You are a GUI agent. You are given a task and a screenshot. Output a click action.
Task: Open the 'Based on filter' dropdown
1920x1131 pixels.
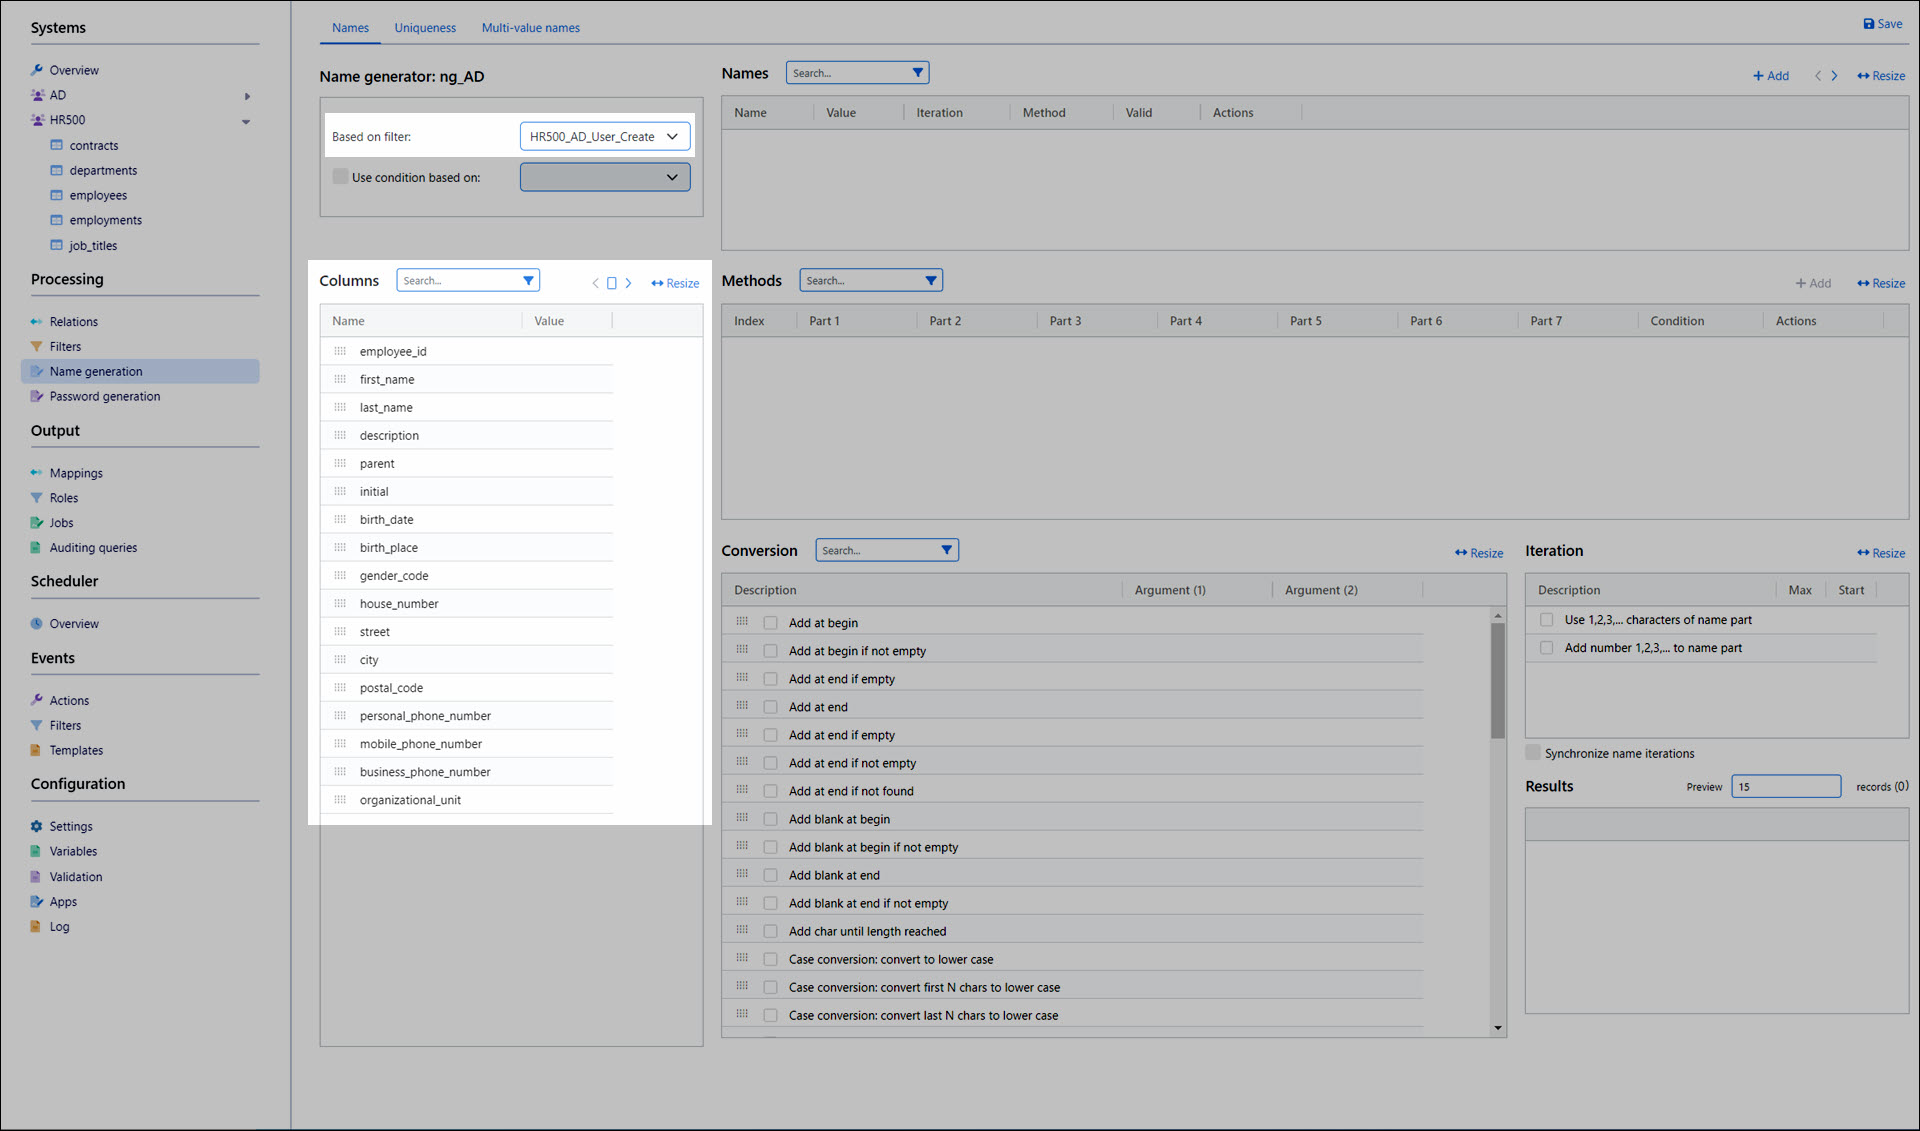[x=604, y=137]
